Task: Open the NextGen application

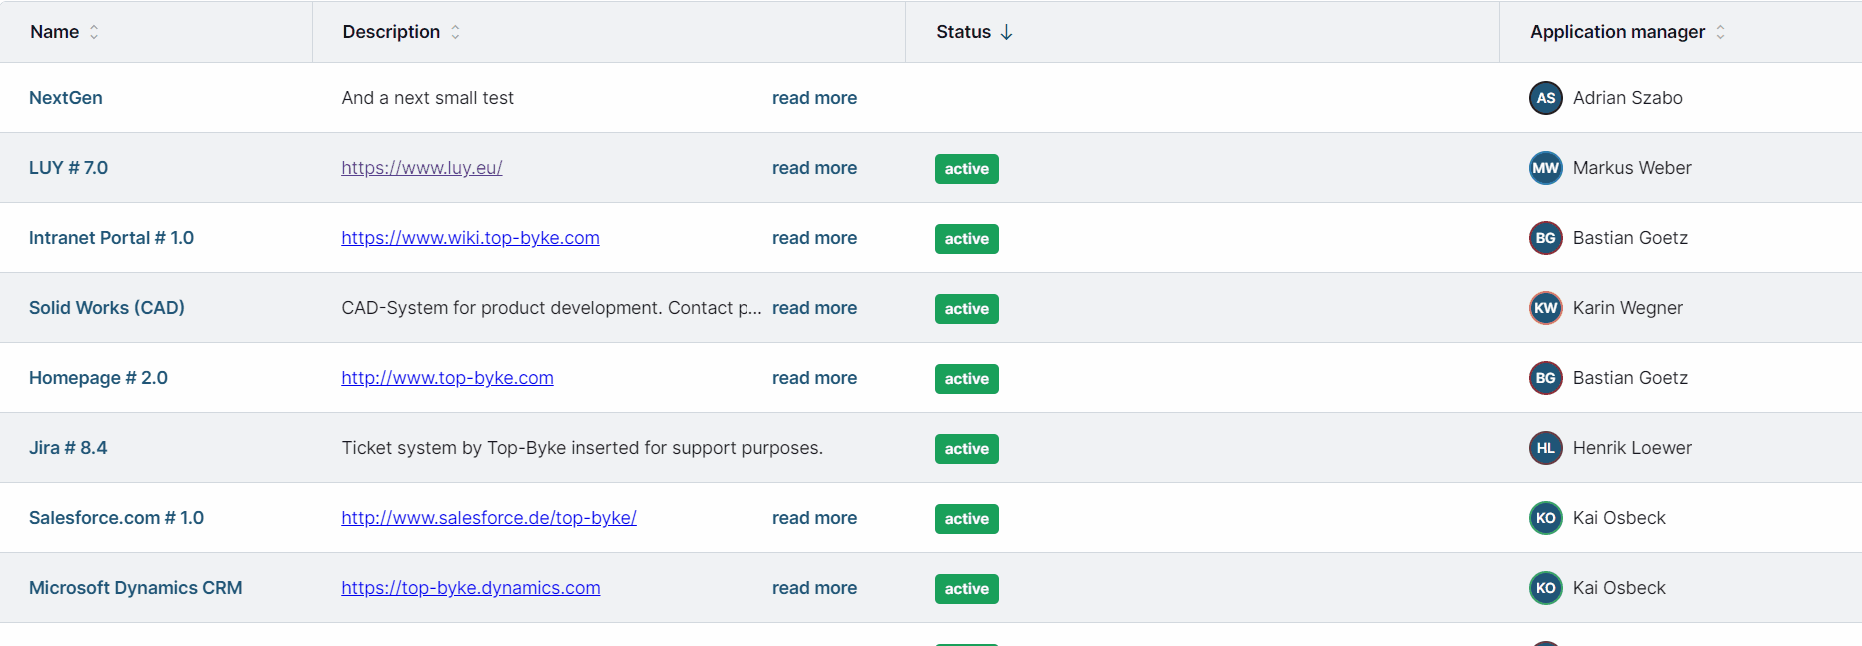Action: [x=66, y=98]
